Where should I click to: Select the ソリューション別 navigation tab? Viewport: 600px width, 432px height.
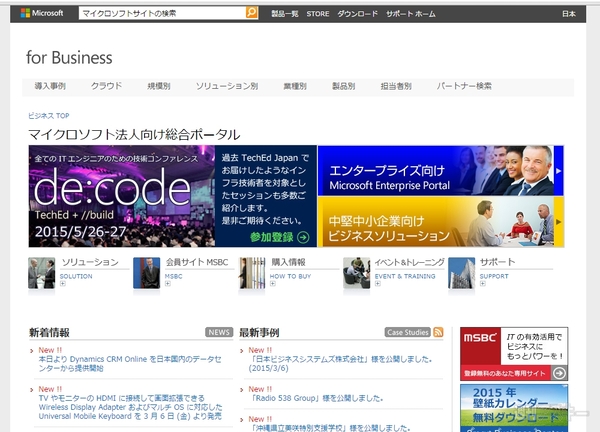[227, 86]
